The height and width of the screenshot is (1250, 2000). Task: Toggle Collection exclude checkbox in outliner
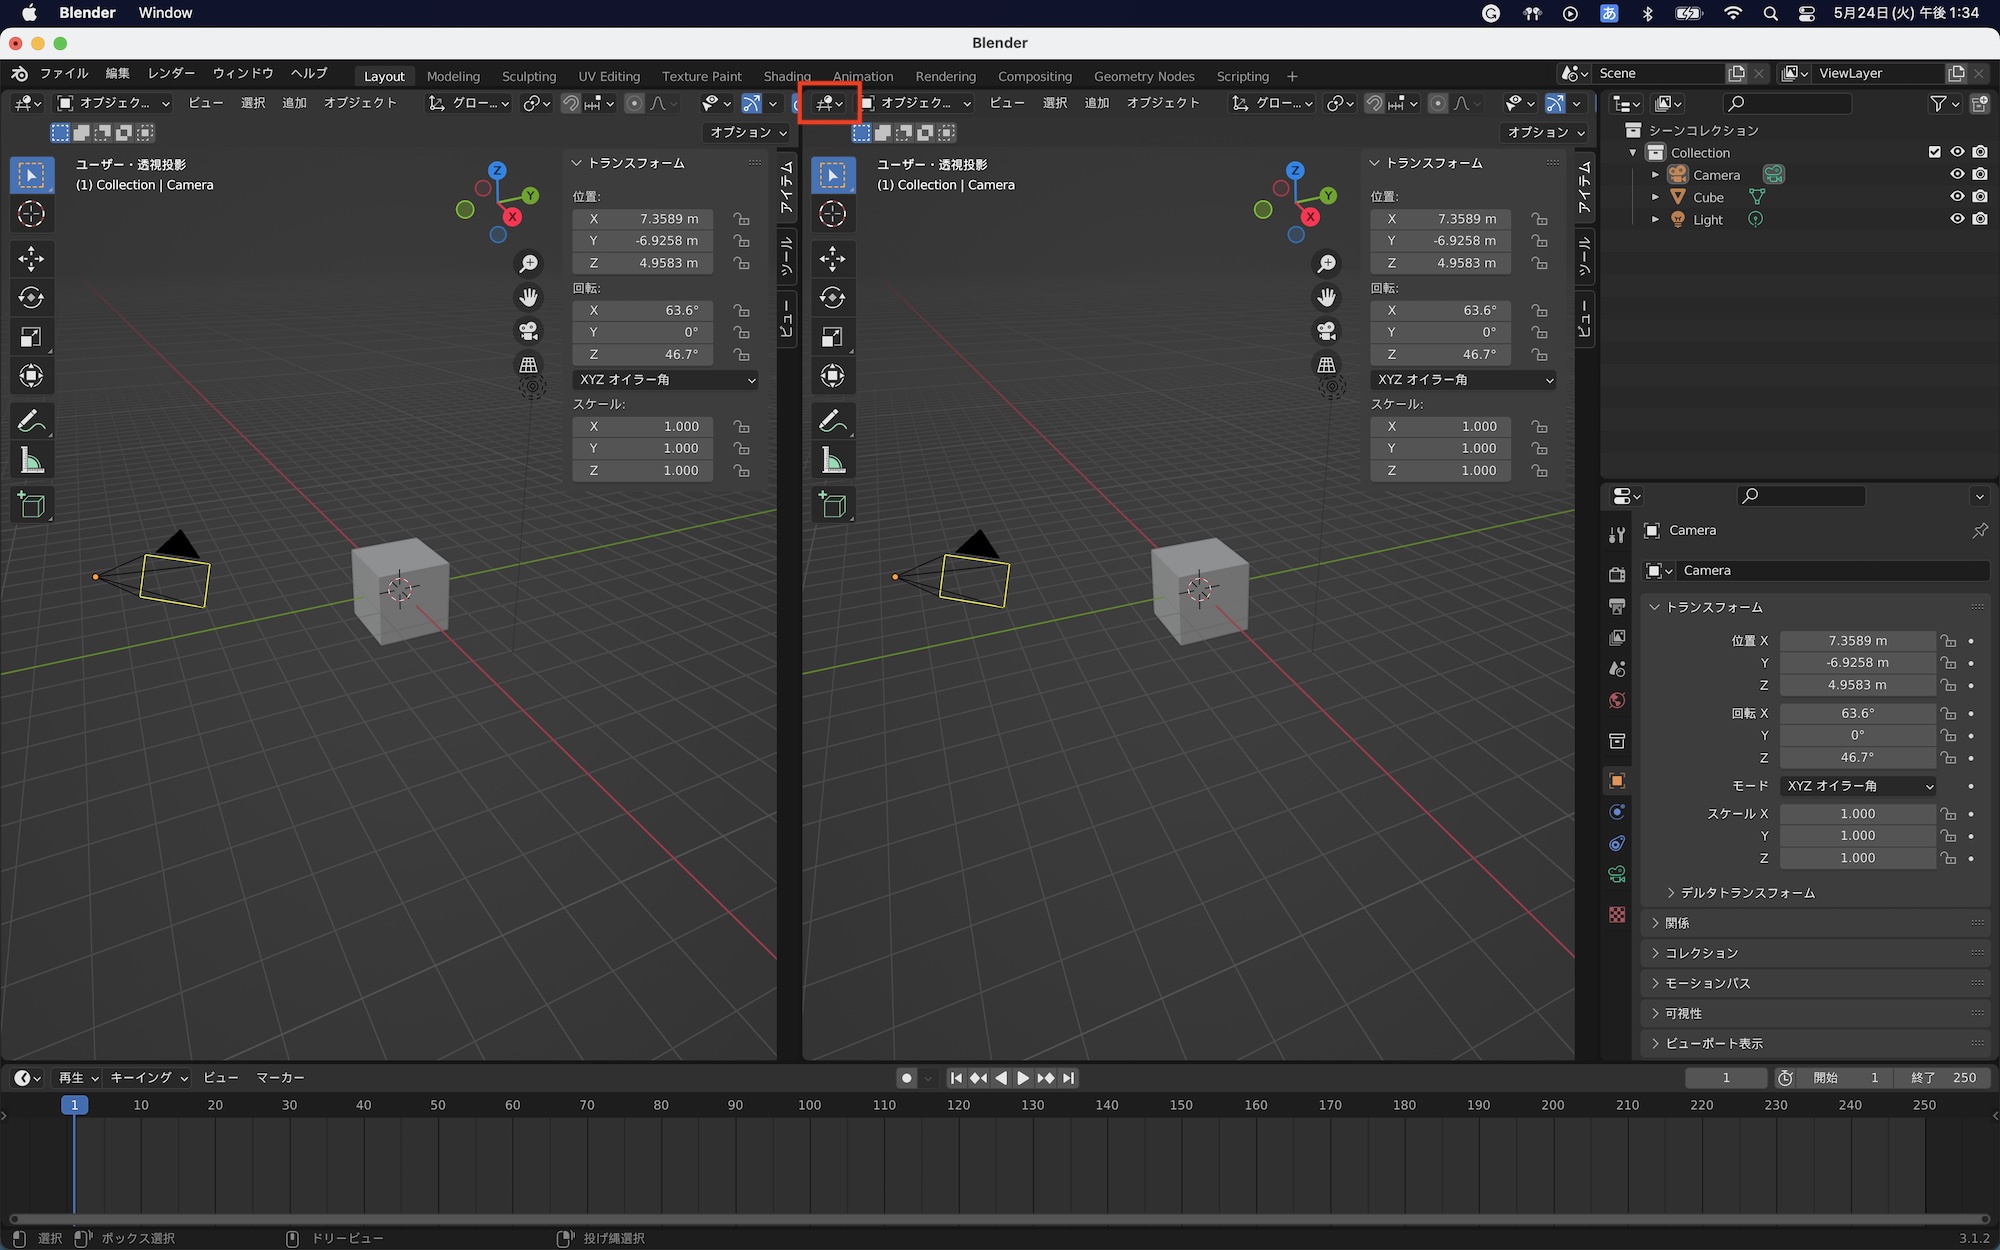coord(1934,152)
